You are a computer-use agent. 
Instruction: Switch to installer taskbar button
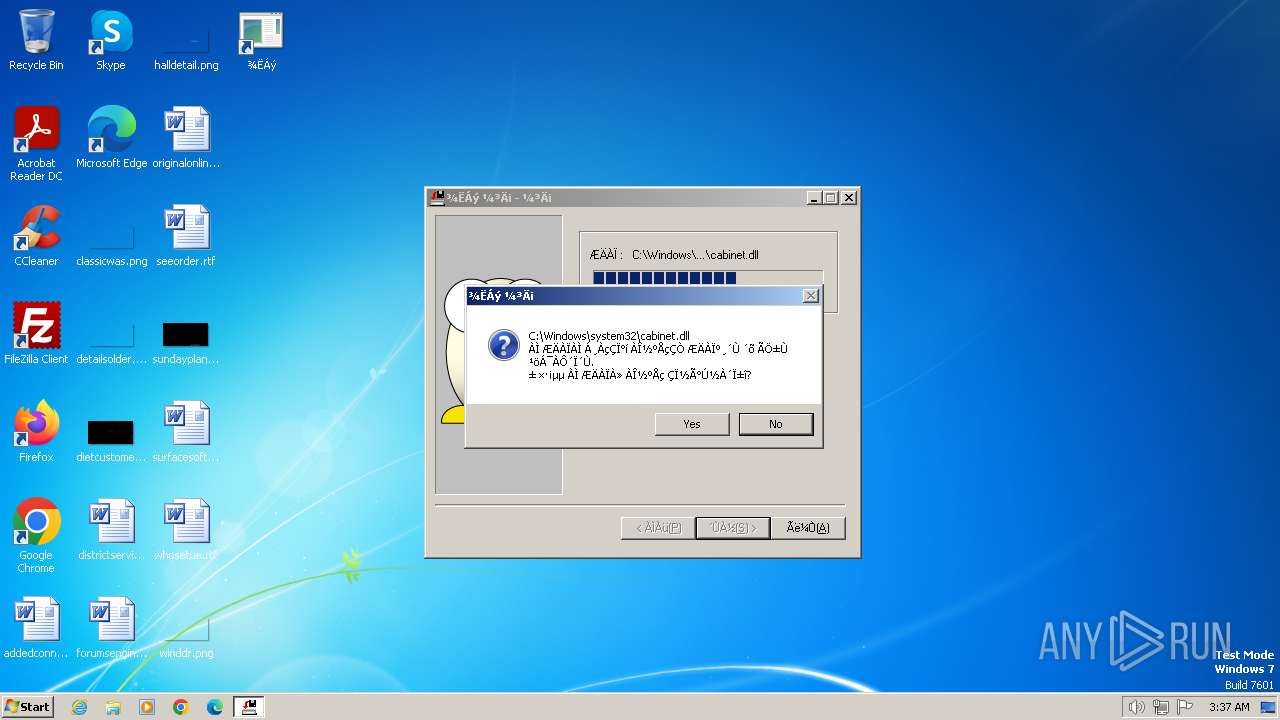point(249,707)
